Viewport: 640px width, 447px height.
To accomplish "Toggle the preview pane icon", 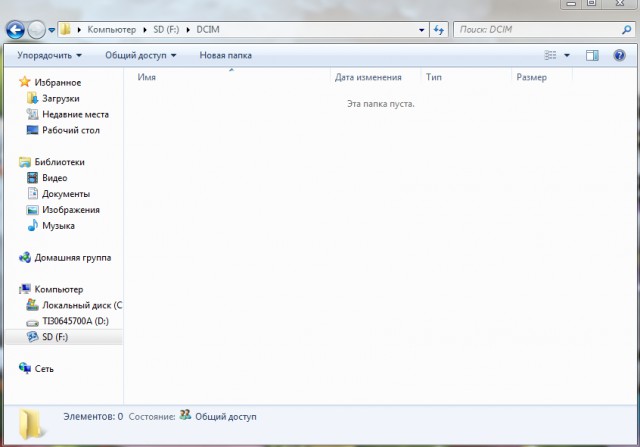I will pos(592,55).
